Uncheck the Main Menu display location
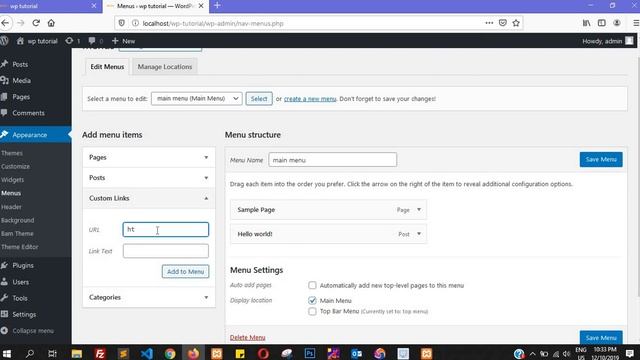The height and width of the screenshot is (360, 640). tap(312, 300)
